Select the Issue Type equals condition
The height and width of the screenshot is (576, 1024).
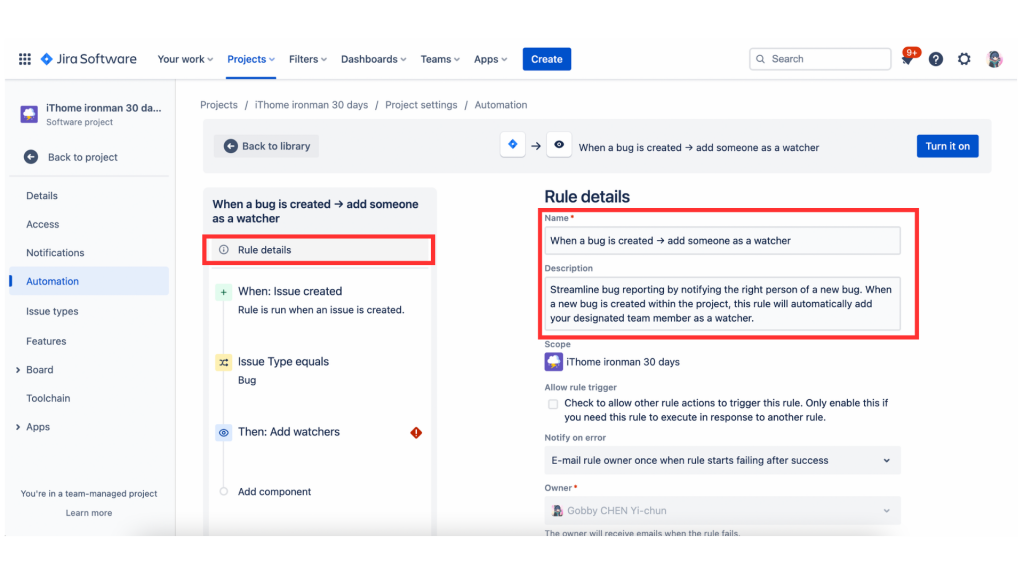click(x=283, y=362)
